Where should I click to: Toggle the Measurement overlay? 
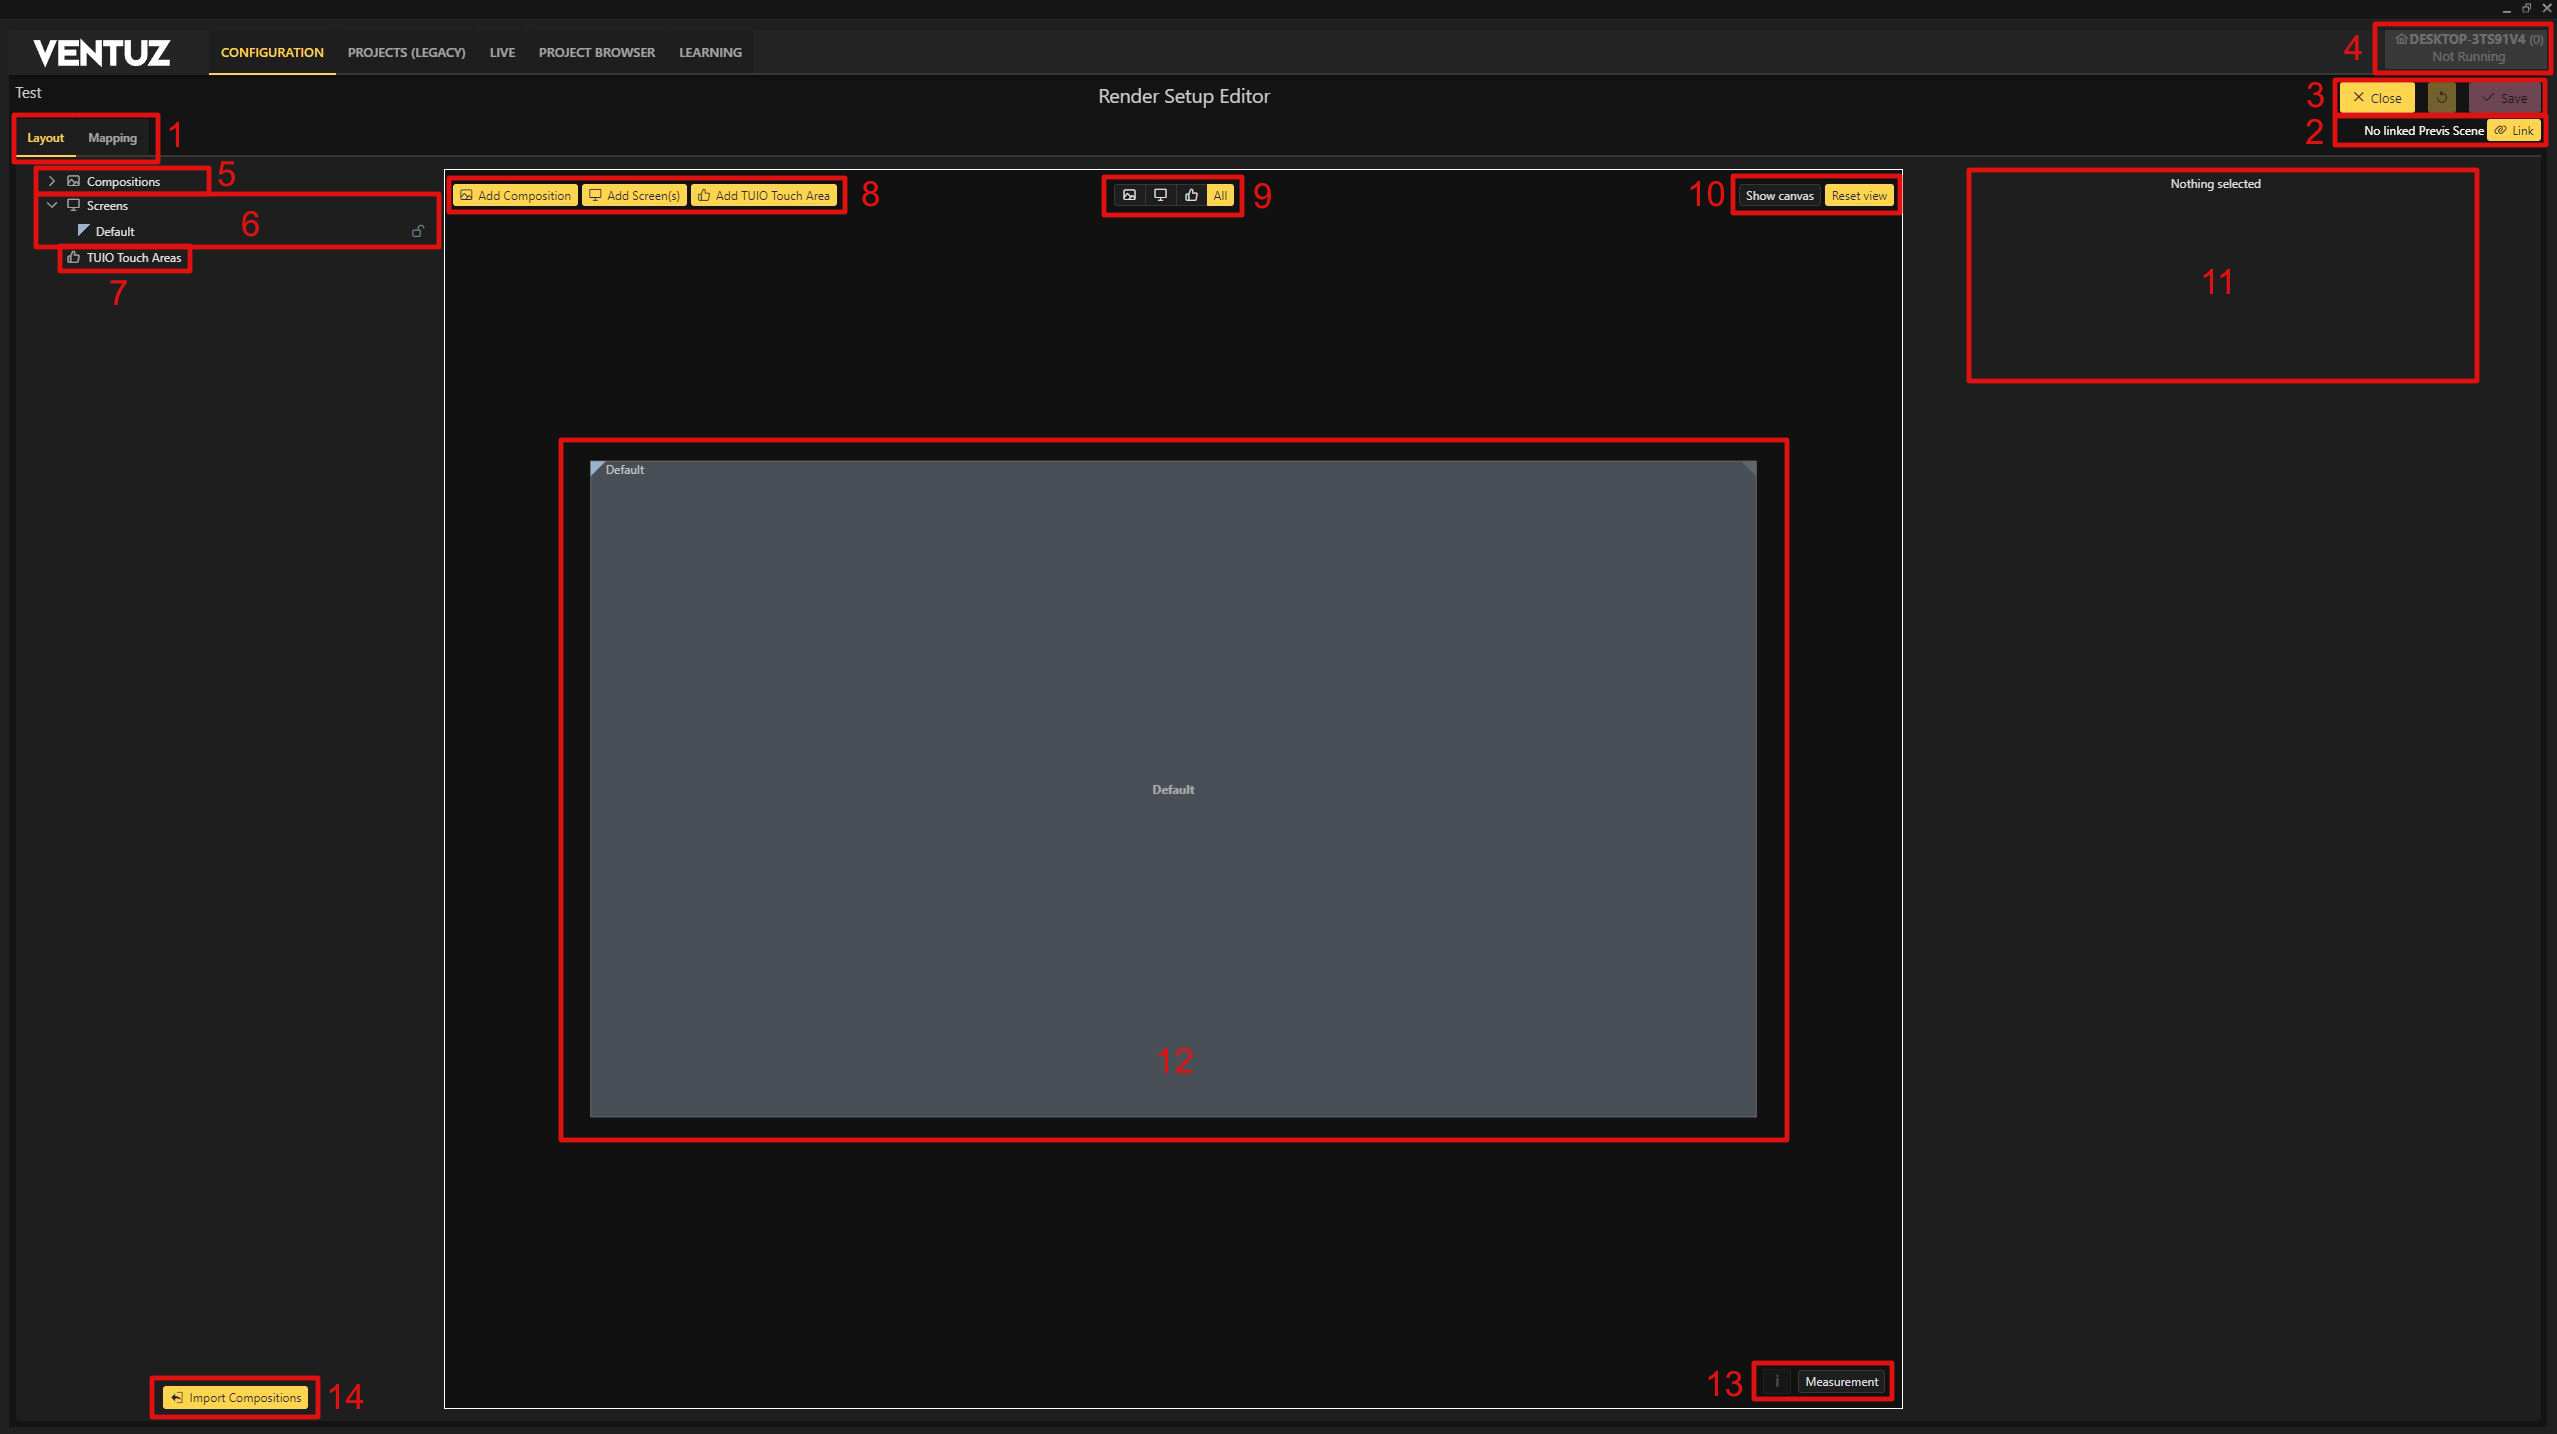click(x=1841, y=1381)
